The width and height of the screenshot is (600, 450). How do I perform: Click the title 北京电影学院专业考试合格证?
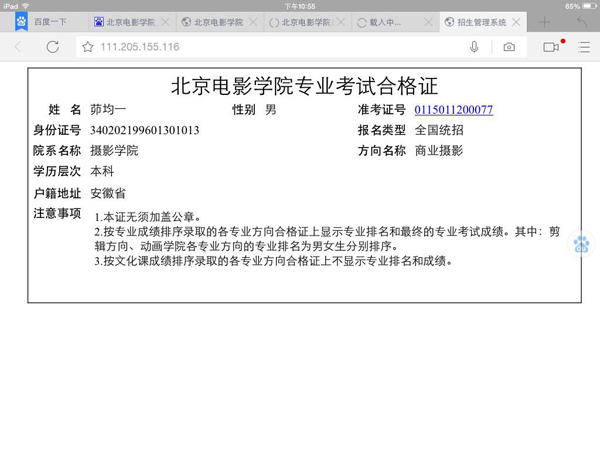(304, 86)
